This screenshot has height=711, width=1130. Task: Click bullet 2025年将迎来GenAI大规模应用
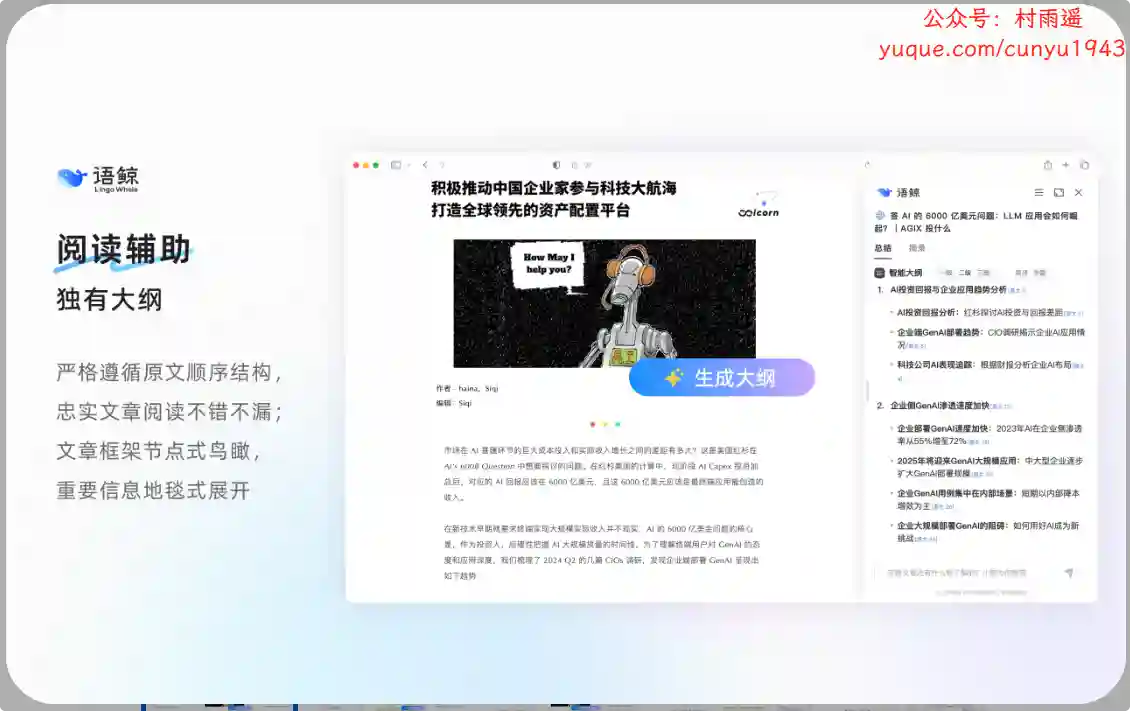[957, 460]
